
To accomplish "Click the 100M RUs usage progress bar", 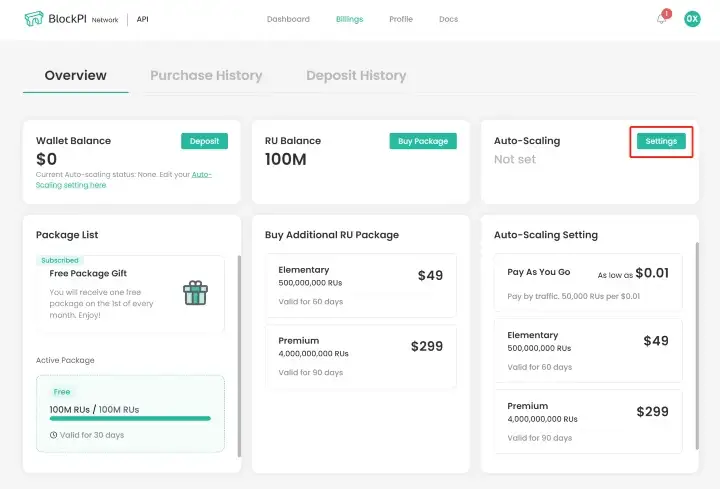I will 130,418.
